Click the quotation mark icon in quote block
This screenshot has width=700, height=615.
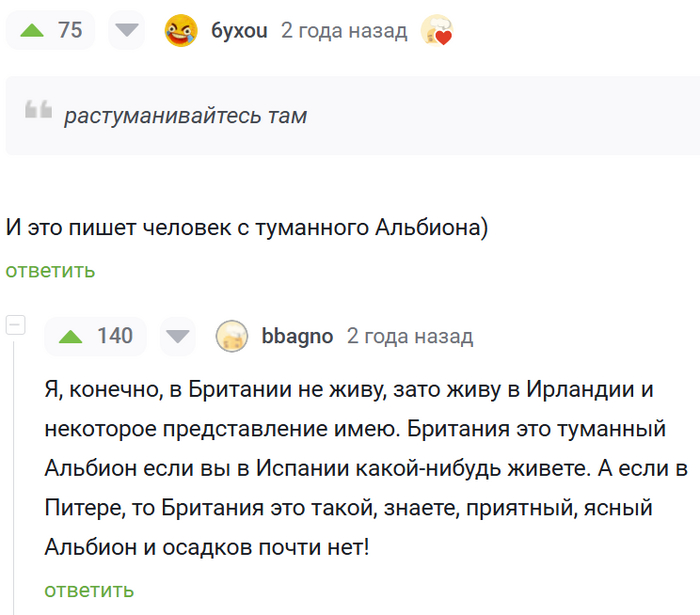click(x=38, y=112)
